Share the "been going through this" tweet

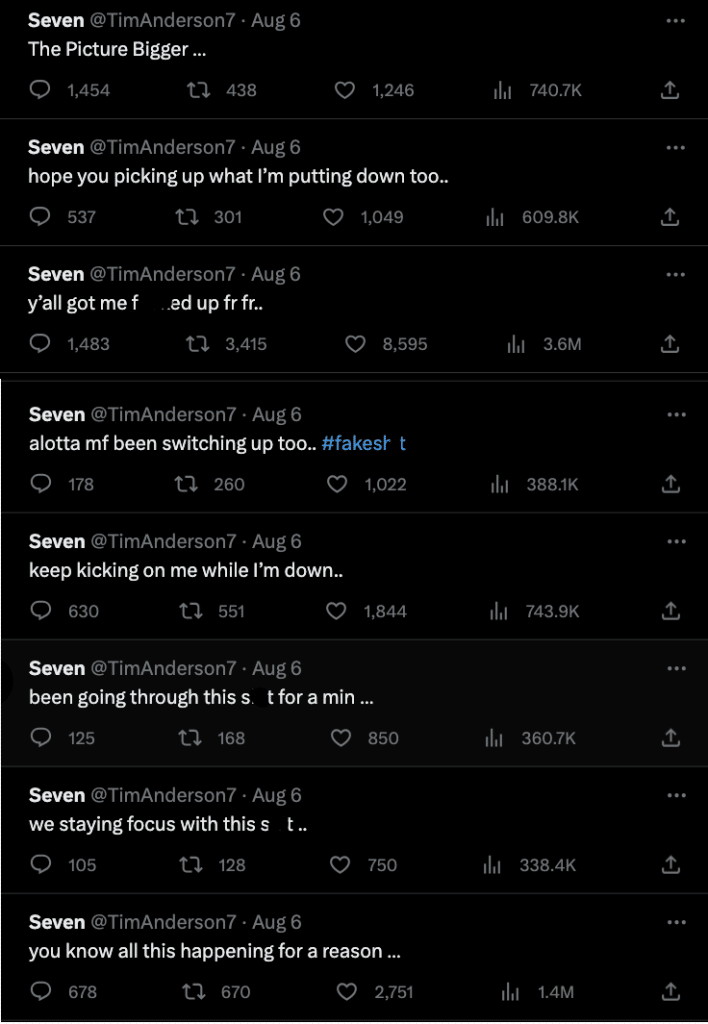[671, 738]
